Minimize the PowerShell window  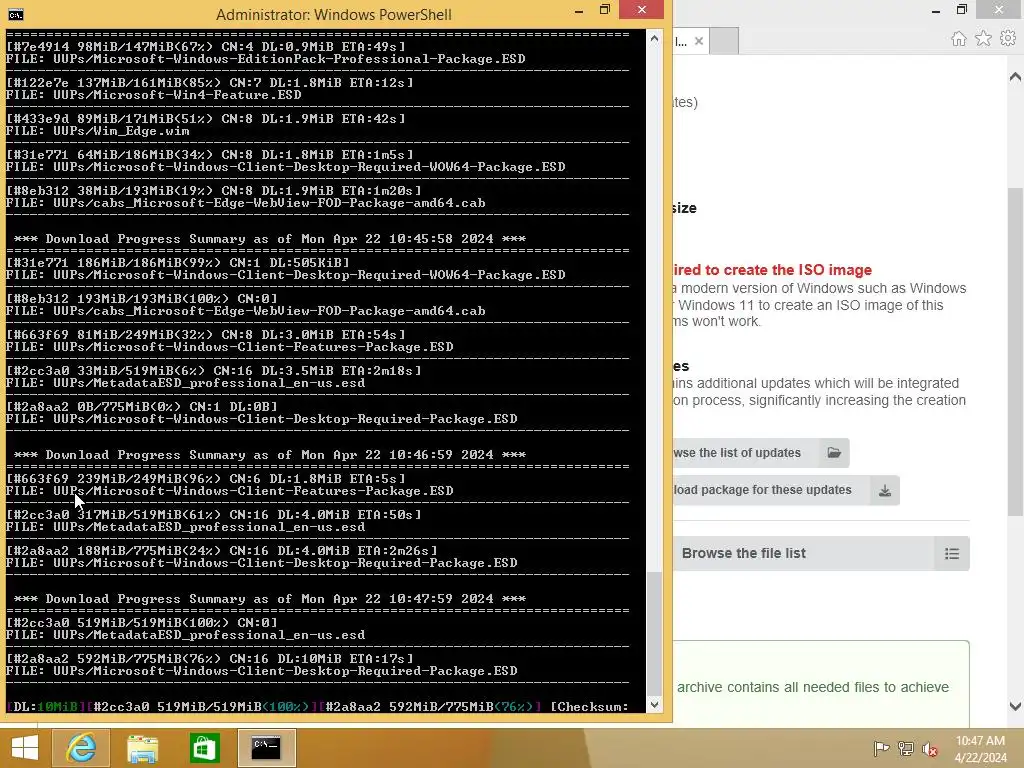click(579, 10)
